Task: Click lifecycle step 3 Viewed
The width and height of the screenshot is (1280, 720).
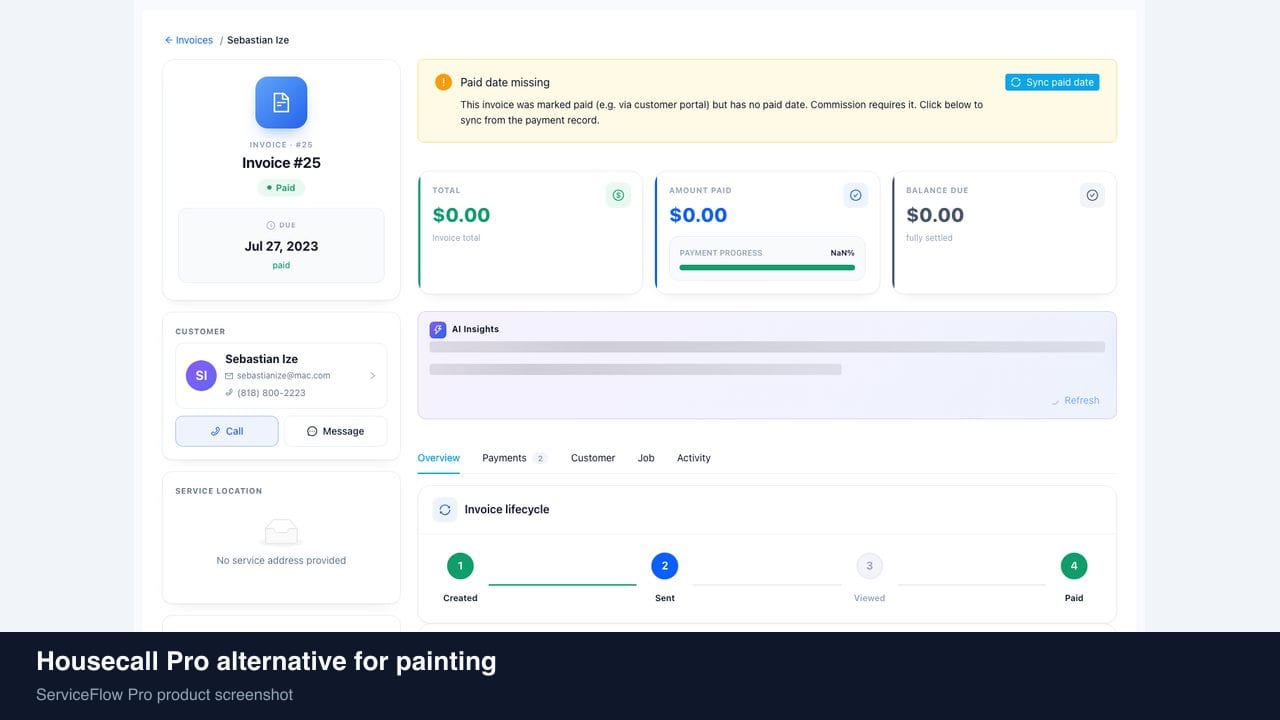Action: [x=869, y=566]
